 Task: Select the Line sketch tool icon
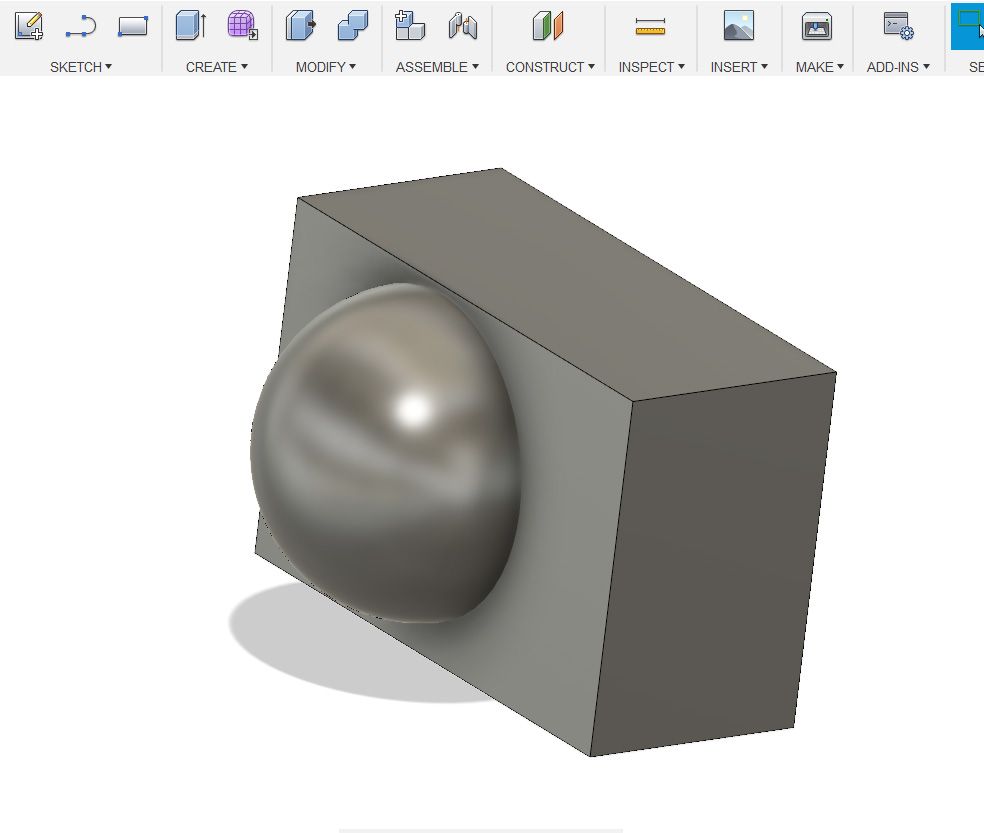click(x=81, y=26)
